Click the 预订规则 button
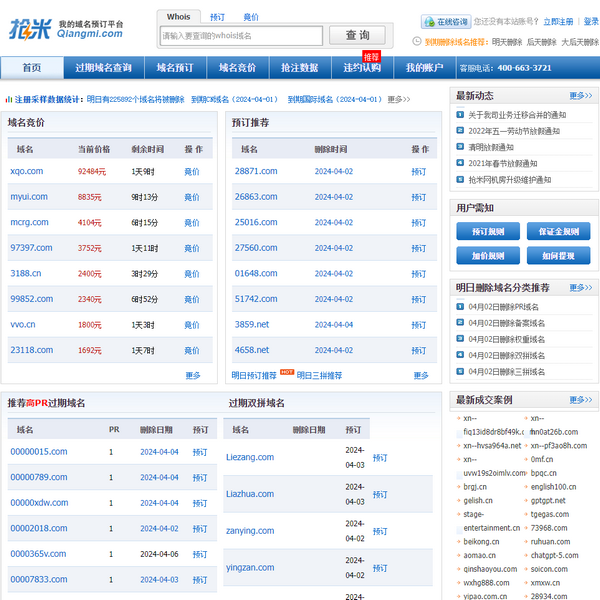600x600 pixels. (488, 232)
